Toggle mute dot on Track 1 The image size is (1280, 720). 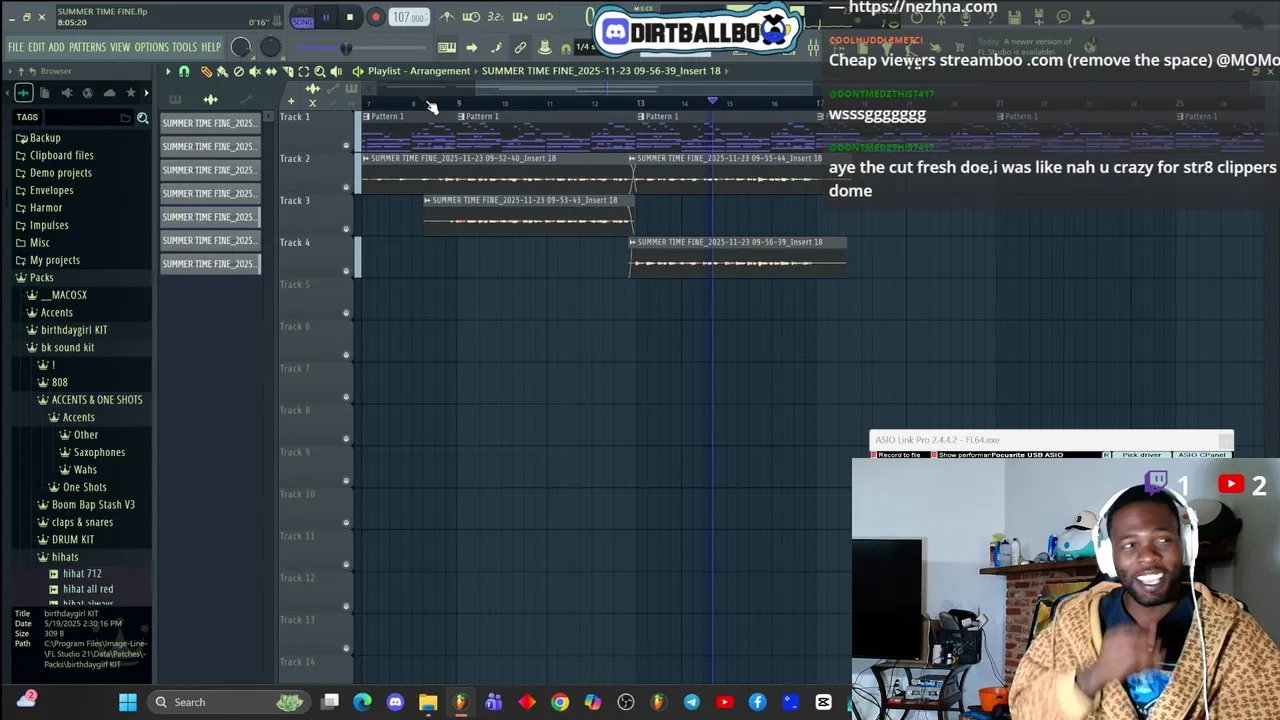pyautogui.click(x=346, y=145)
